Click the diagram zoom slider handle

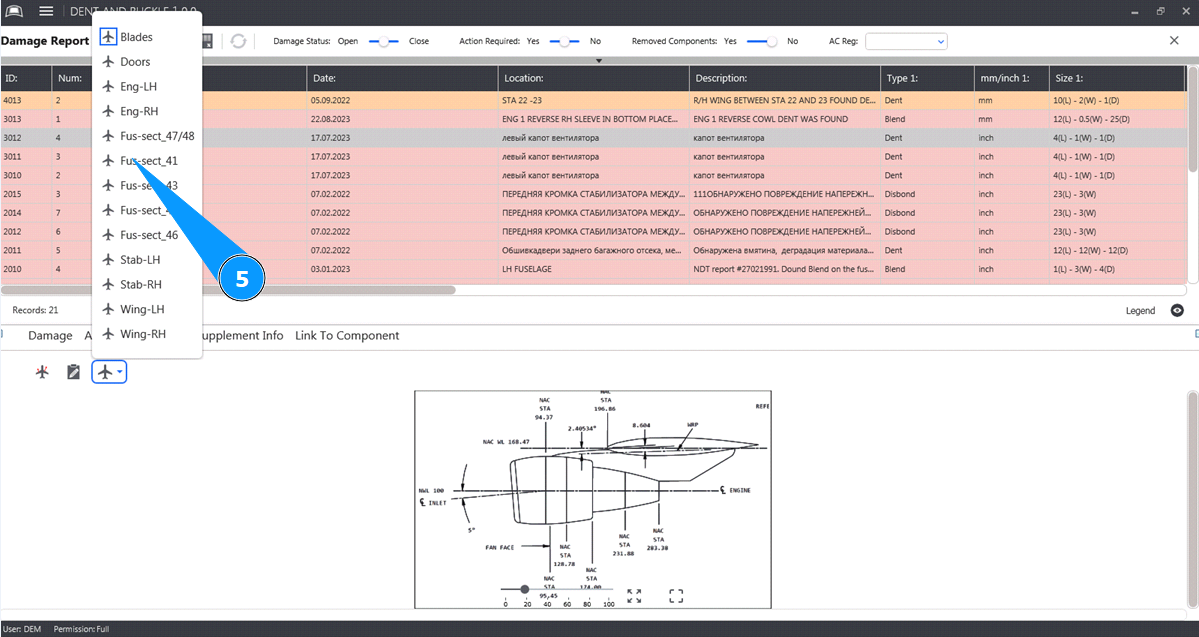click(x=524, y=589)
